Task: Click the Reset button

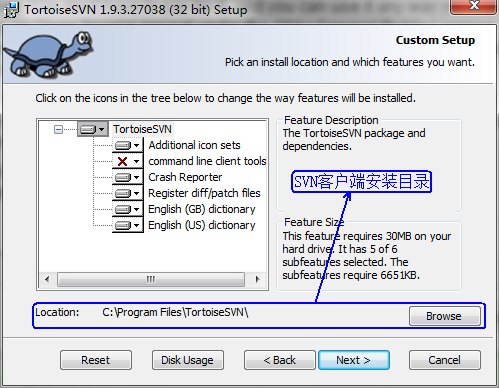Action: click(96, 360)
